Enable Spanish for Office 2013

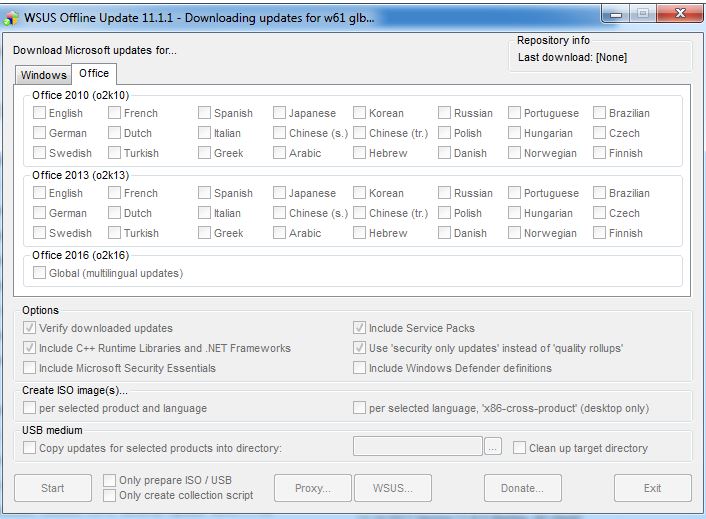pos(204,193)
